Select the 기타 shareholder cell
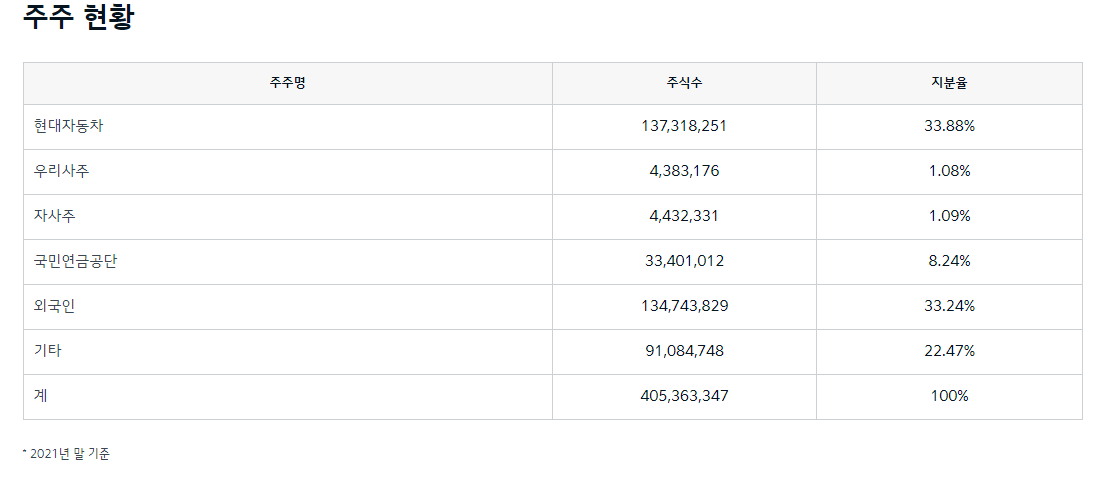 48,351
